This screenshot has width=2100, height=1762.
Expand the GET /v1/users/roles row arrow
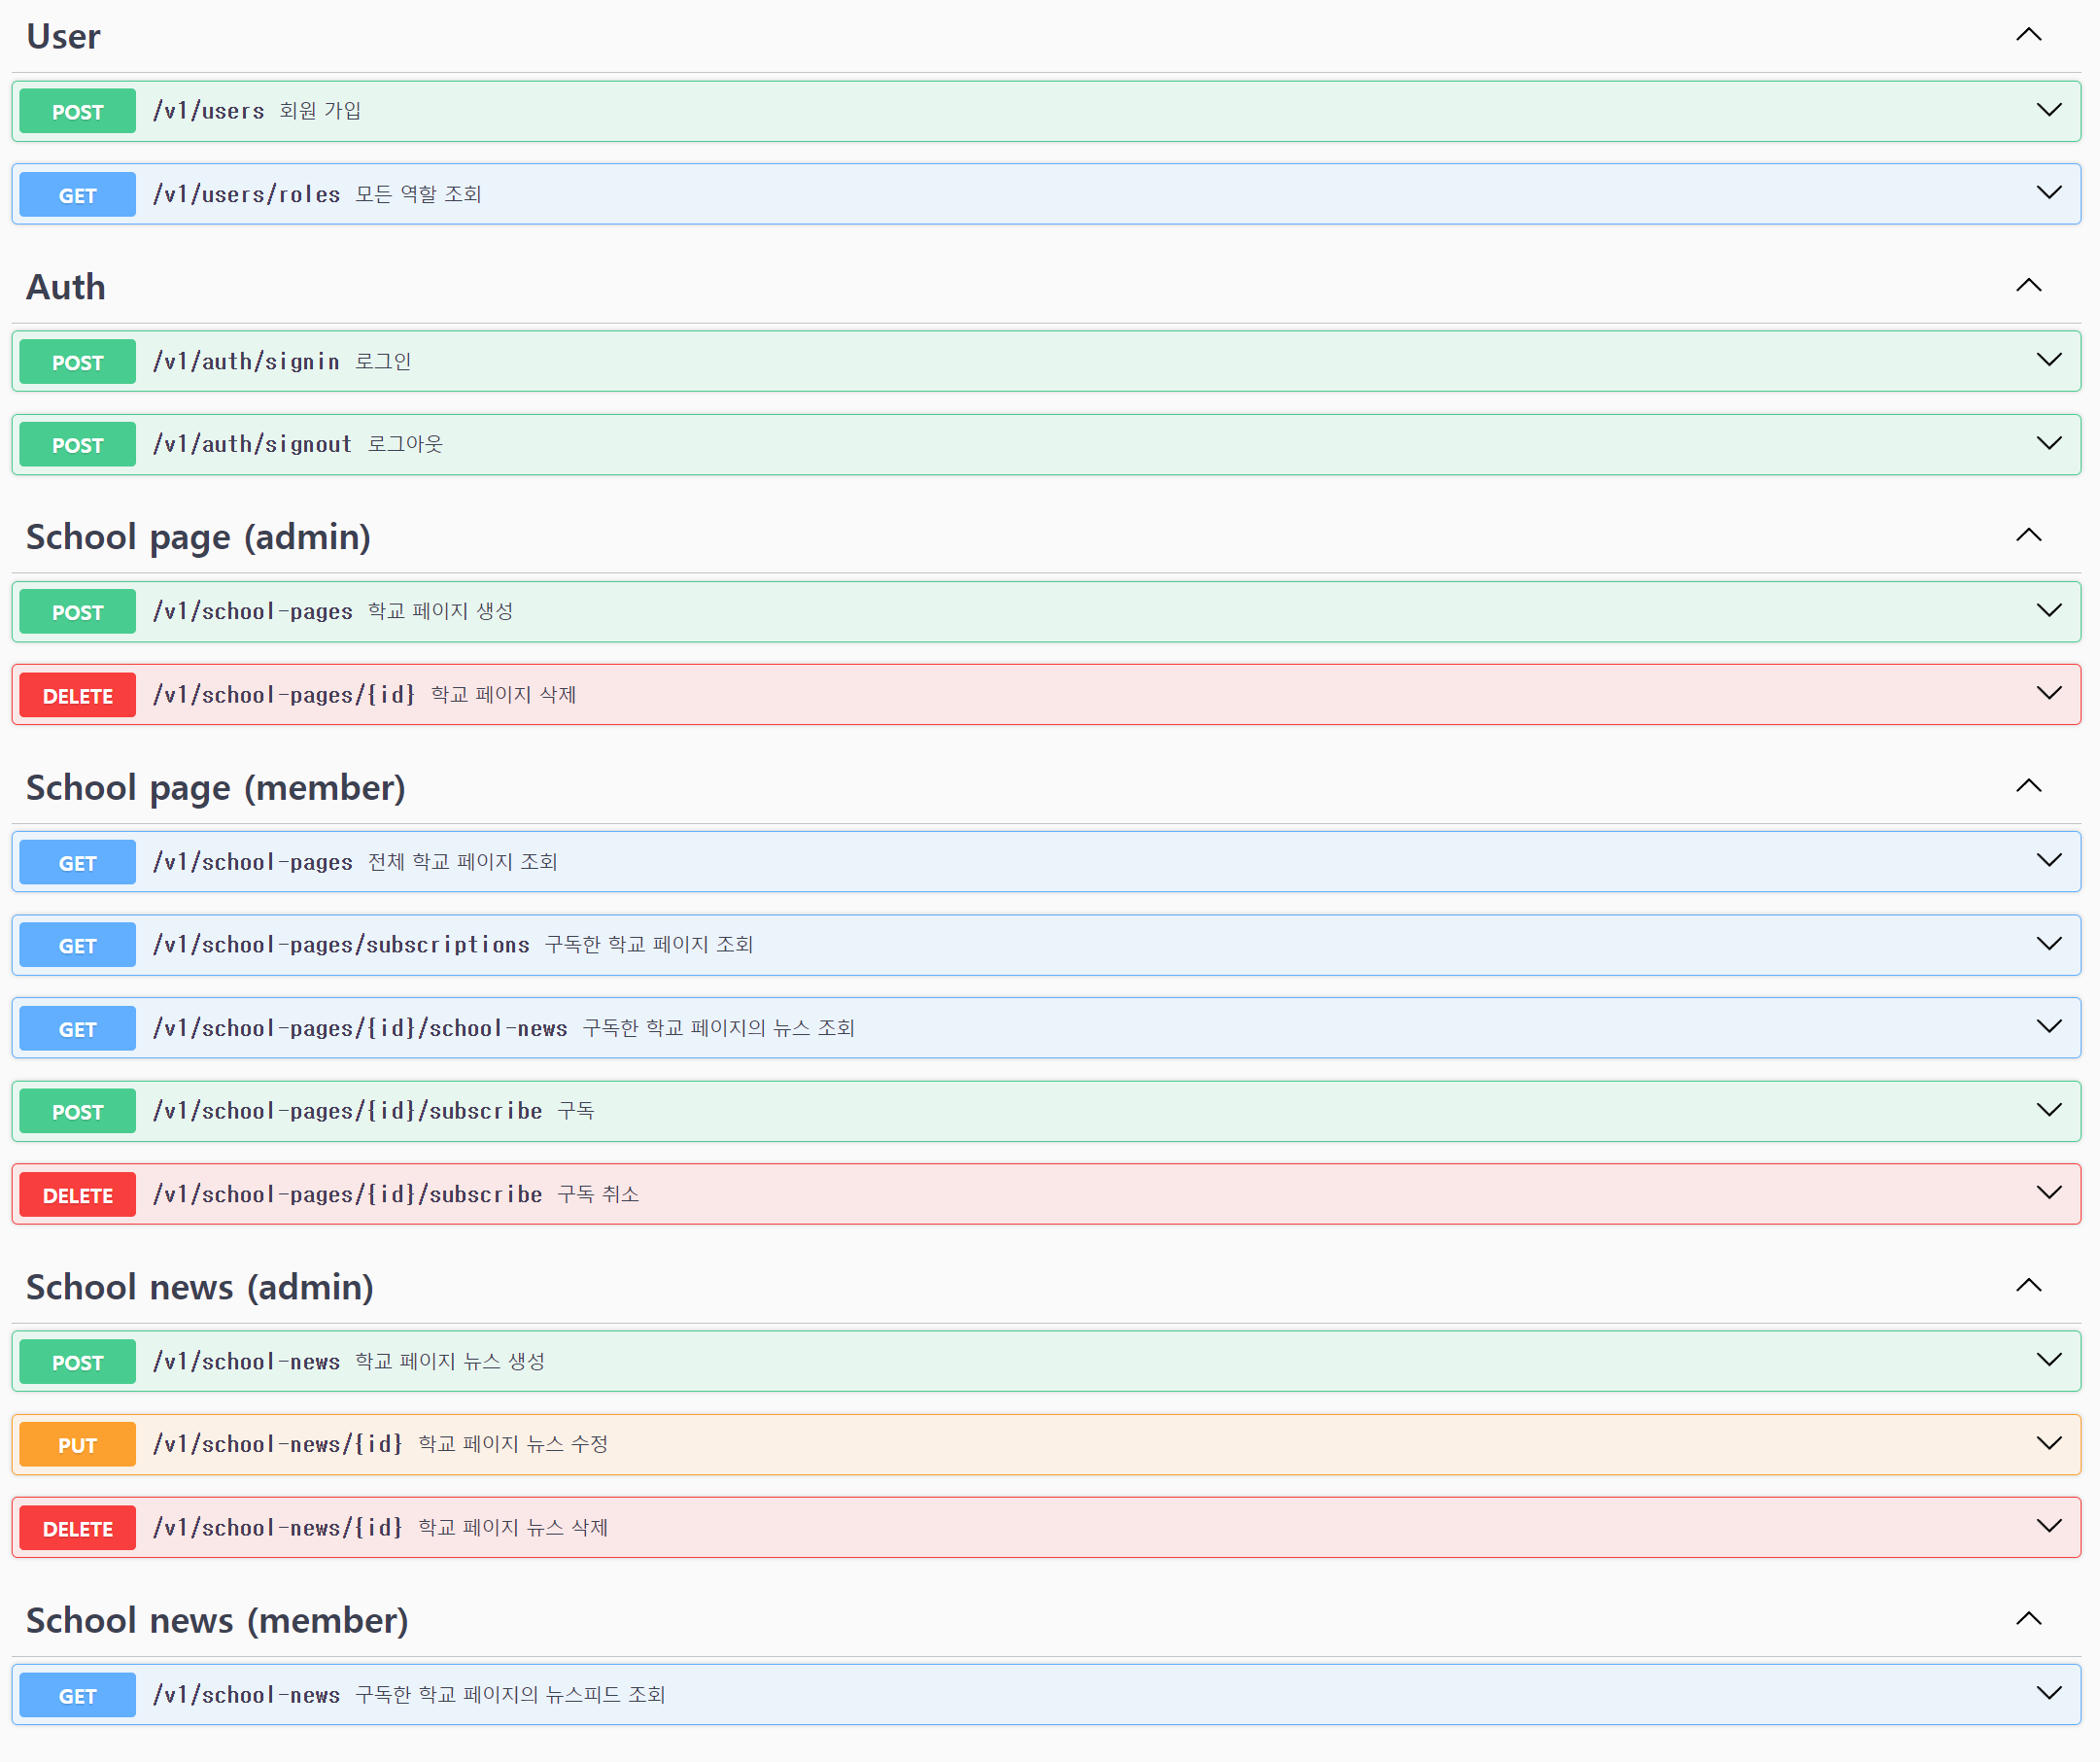(x=2048, y=193)
